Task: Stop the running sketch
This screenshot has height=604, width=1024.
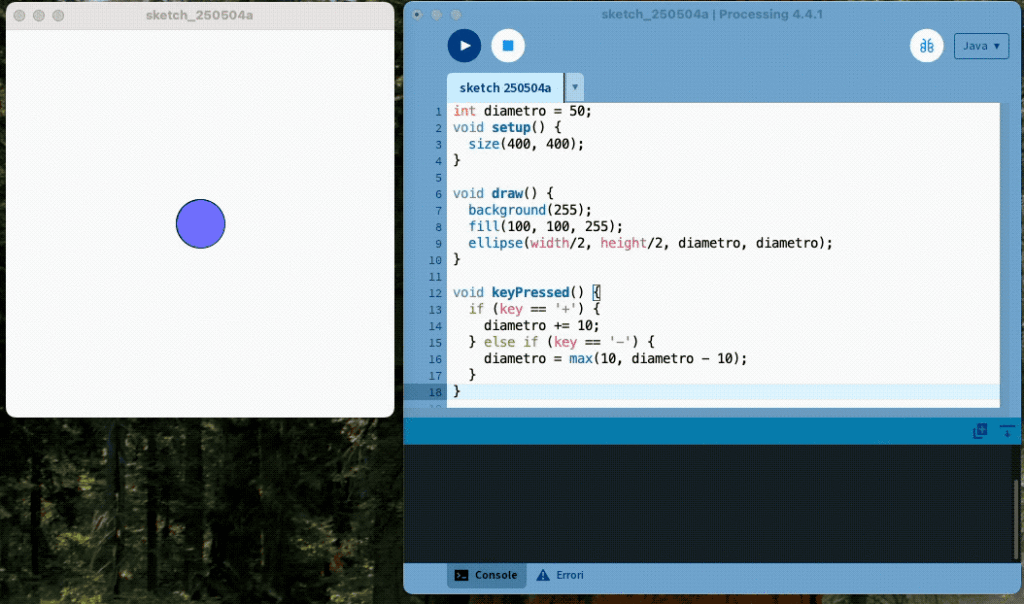Action: click(x=508, y=46)
